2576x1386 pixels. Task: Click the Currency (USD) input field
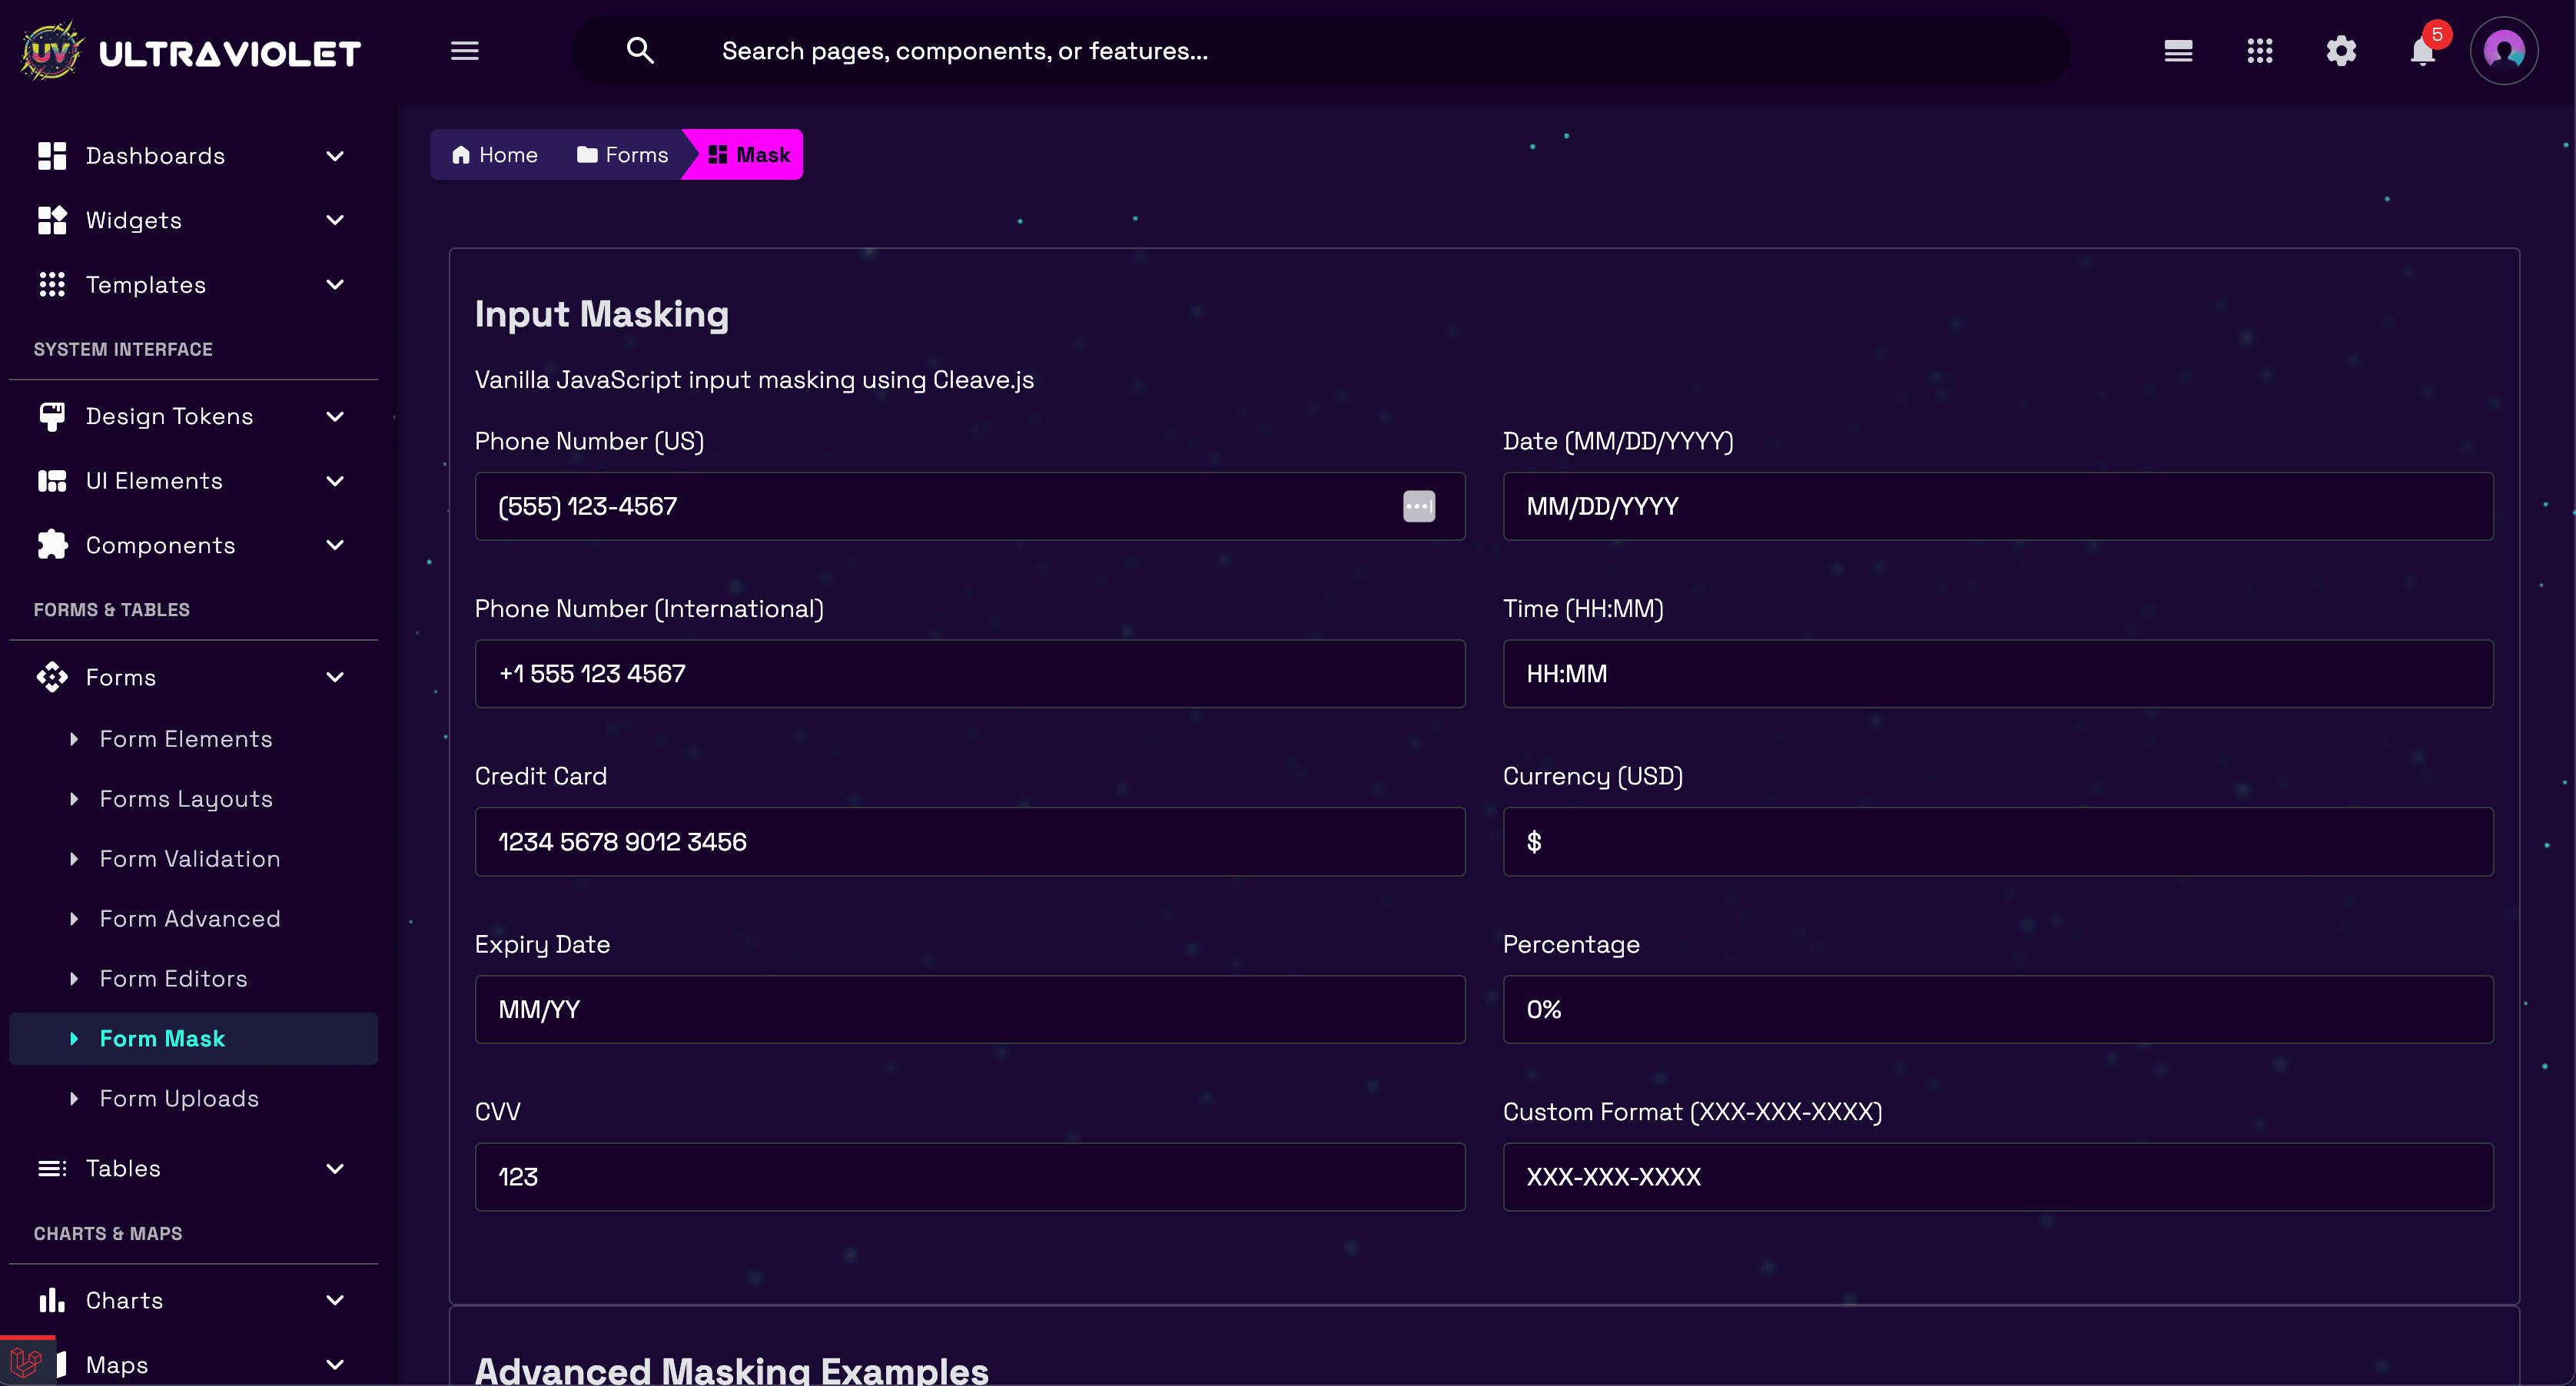(1997, 841)
